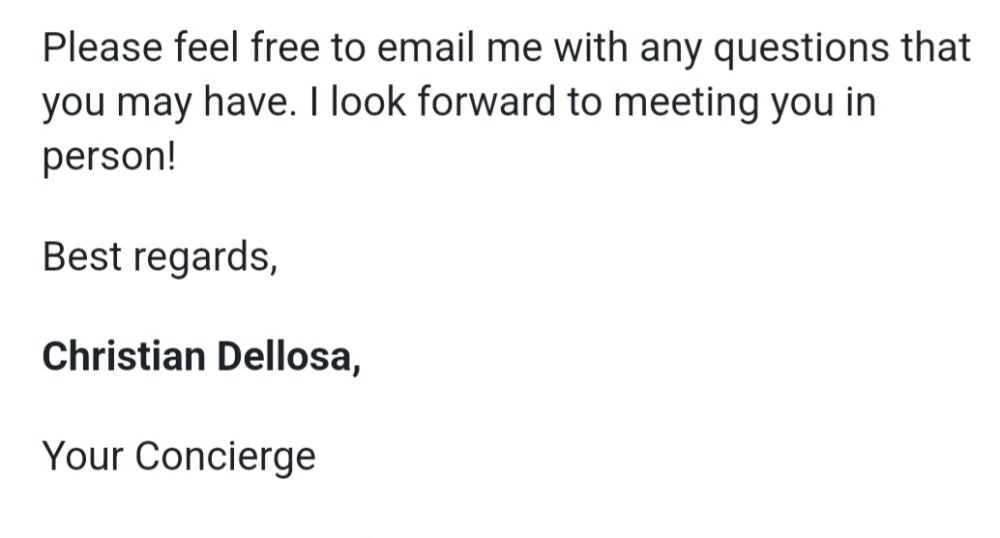Click the word 'look' in second line
This screenshot has height=538, width=1000.
(368, 102)
